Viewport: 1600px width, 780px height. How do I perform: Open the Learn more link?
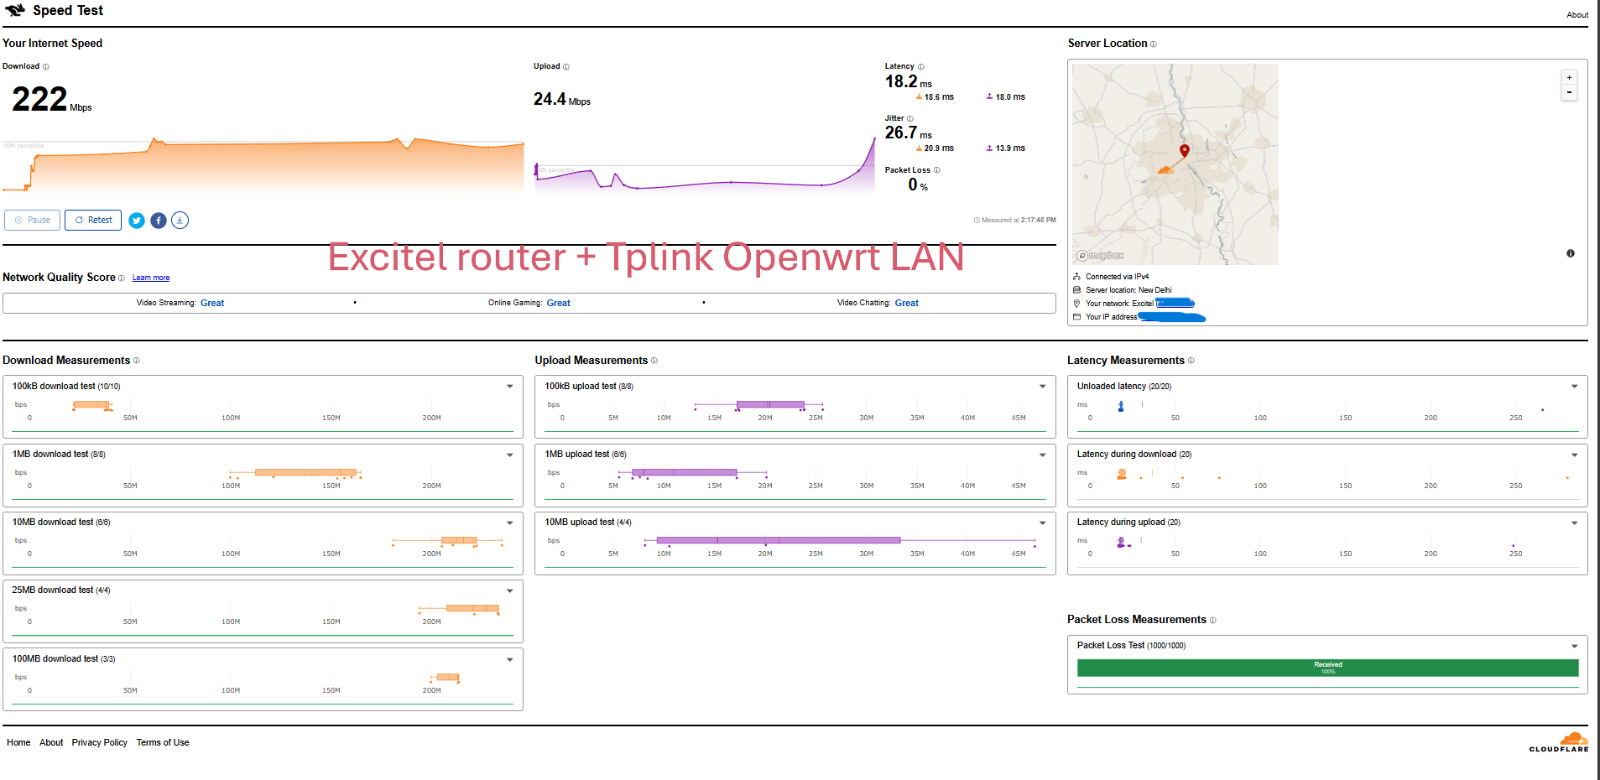pyautogui.click(x=151, y=278)
